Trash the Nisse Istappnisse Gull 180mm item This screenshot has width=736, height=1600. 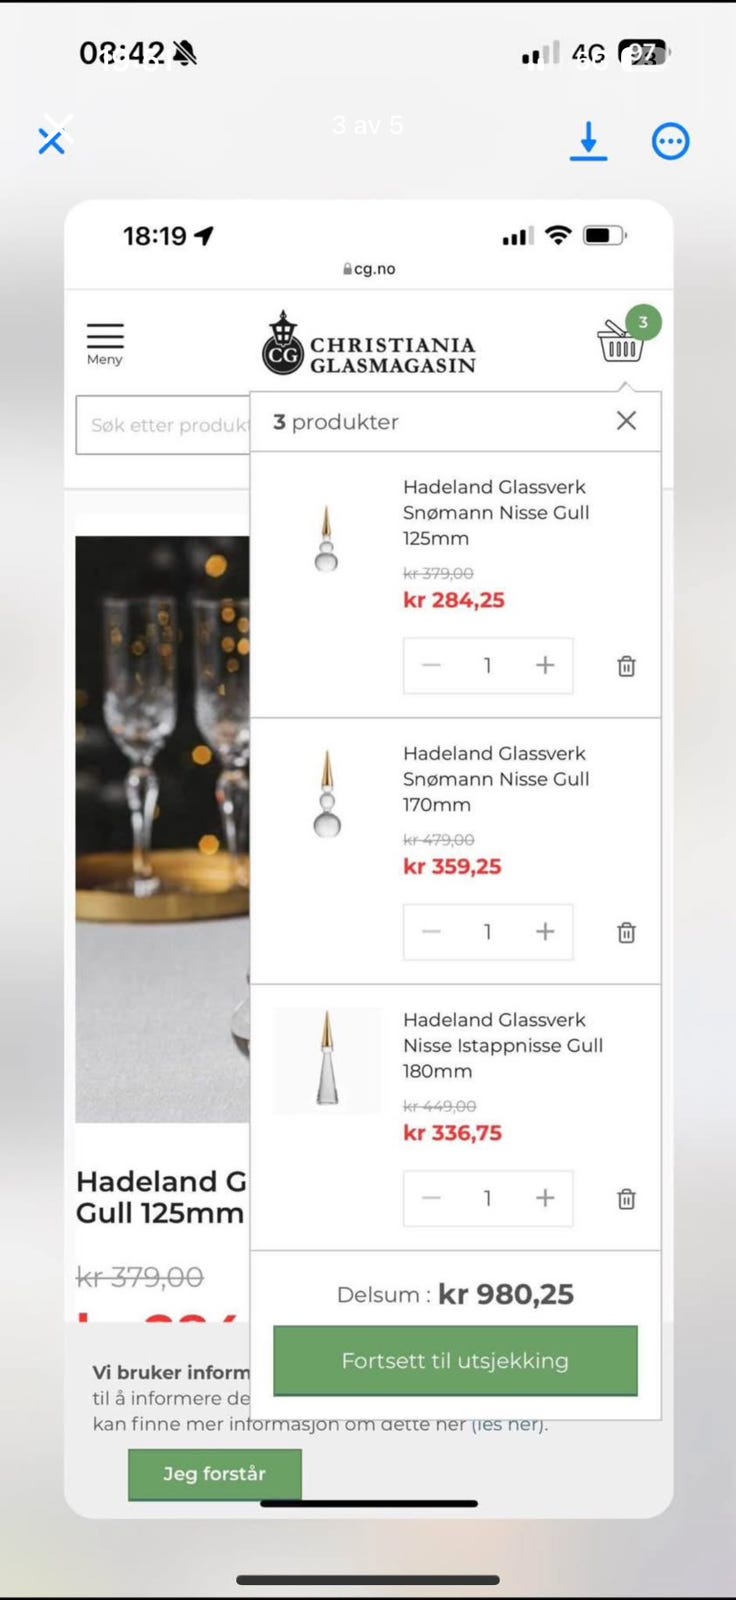(x=626, y=1198)
